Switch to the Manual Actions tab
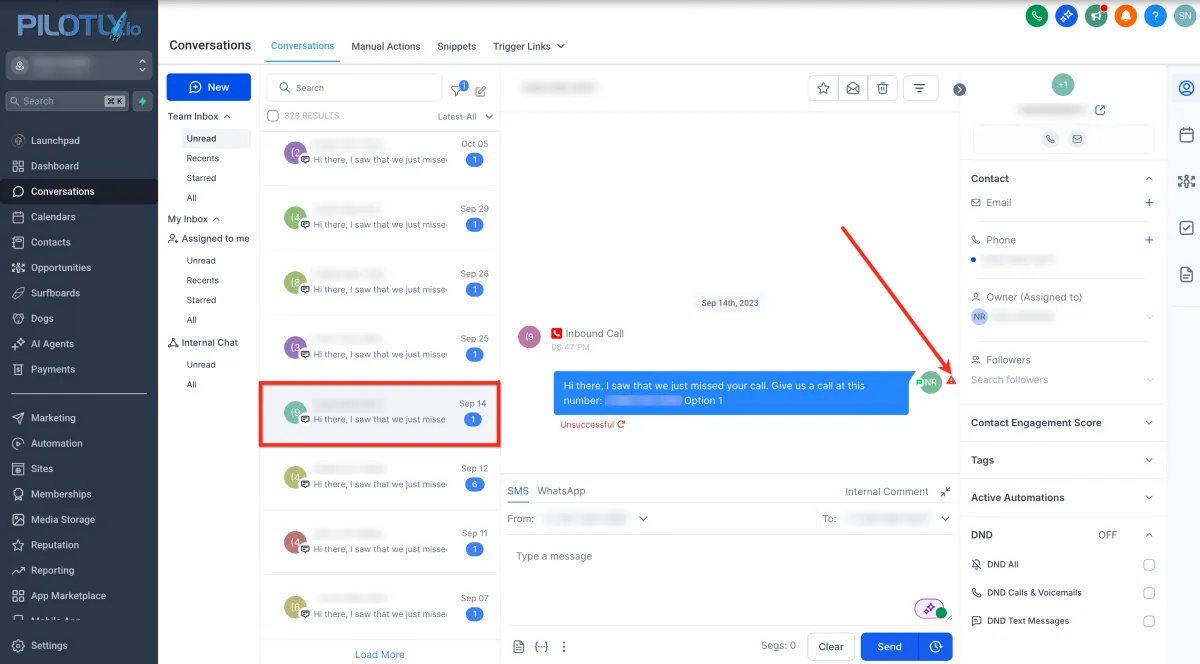The height and width of the screenshot is (664, 1200). 385,46
